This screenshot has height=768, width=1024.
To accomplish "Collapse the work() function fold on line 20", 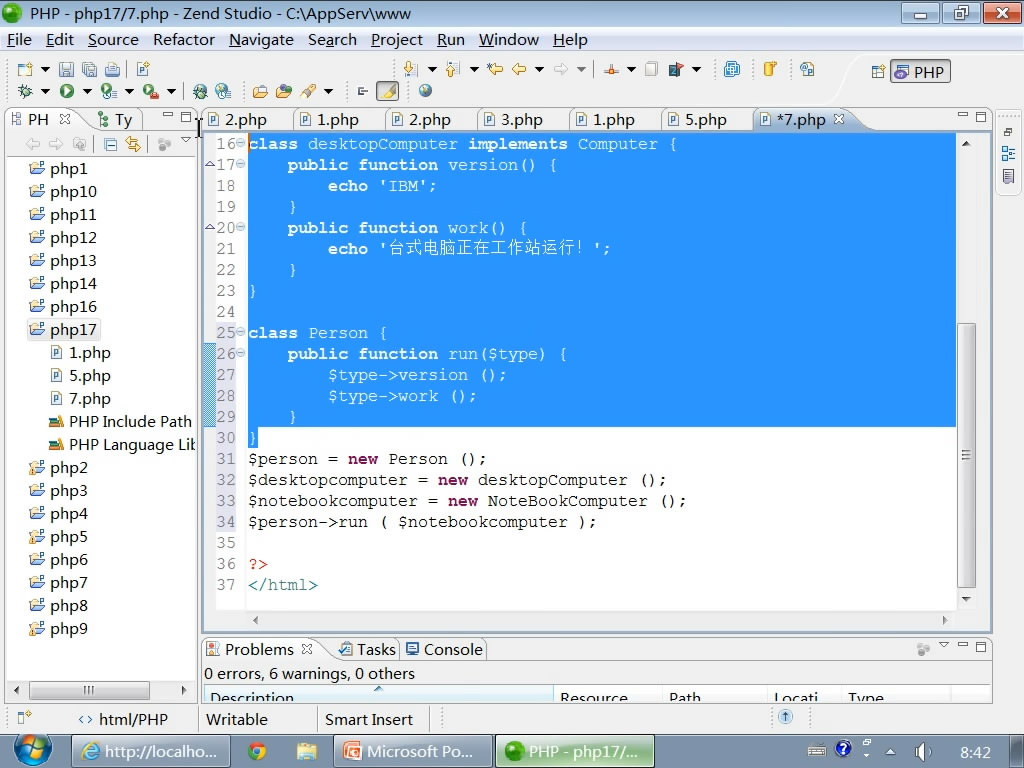I will (x=240, y=227).
